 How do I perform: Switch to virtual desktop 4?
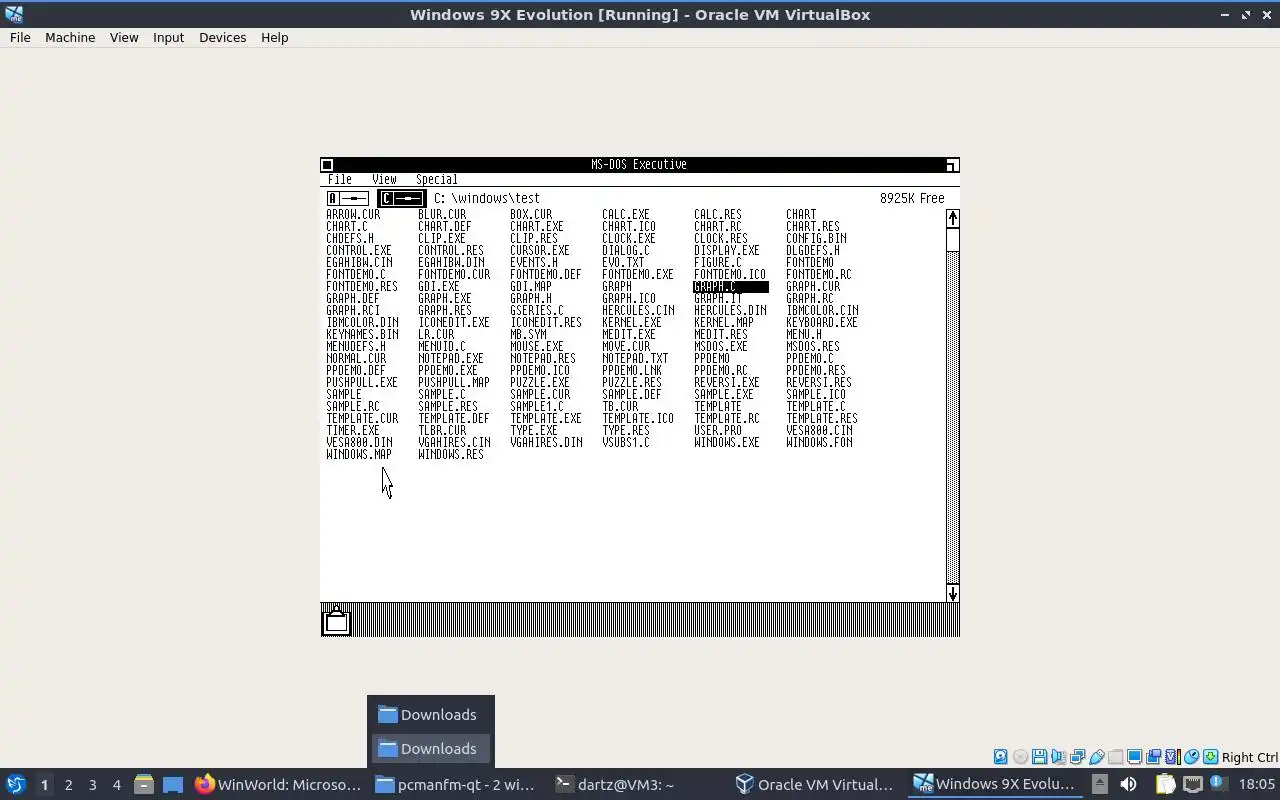pos(117,784)
